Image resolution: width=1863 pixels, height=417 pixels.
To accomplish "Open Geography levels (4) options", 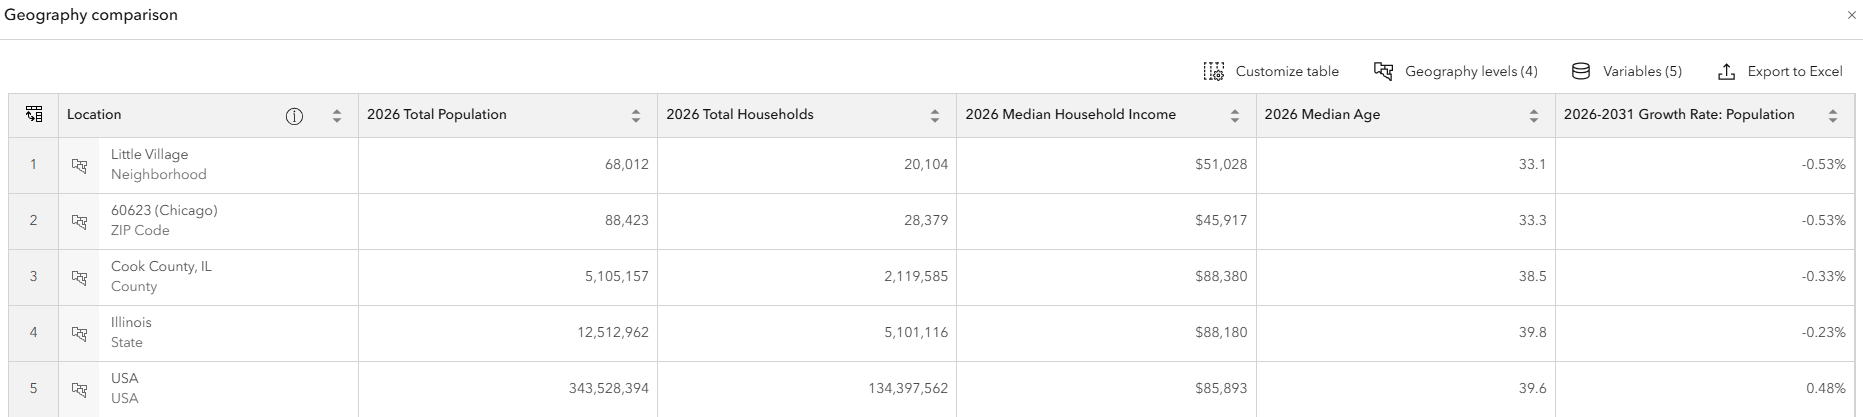I will pos(1455,71).
